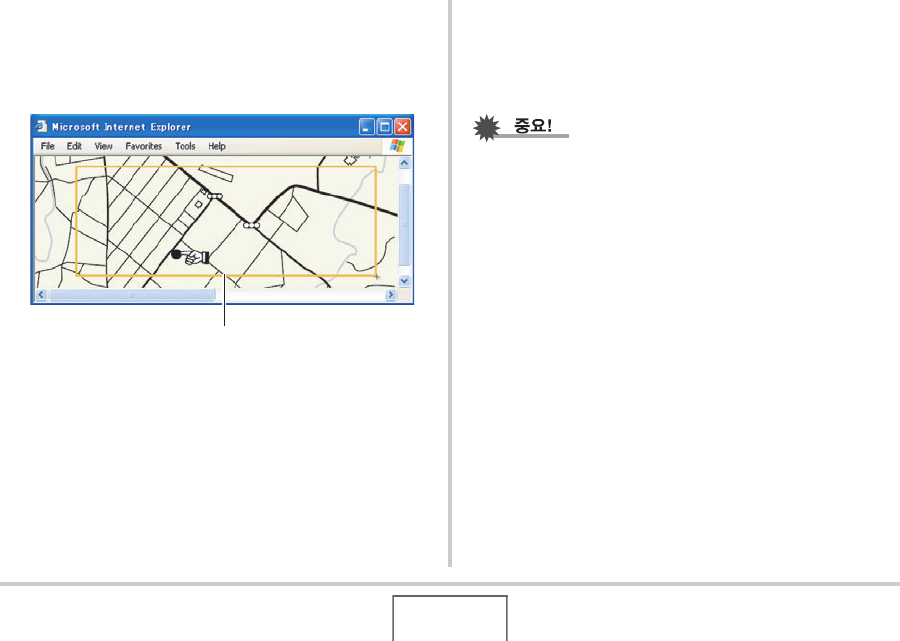Maximize the Internet Explorer window
This screenshot has height=641, width=900.
point(385,126)
